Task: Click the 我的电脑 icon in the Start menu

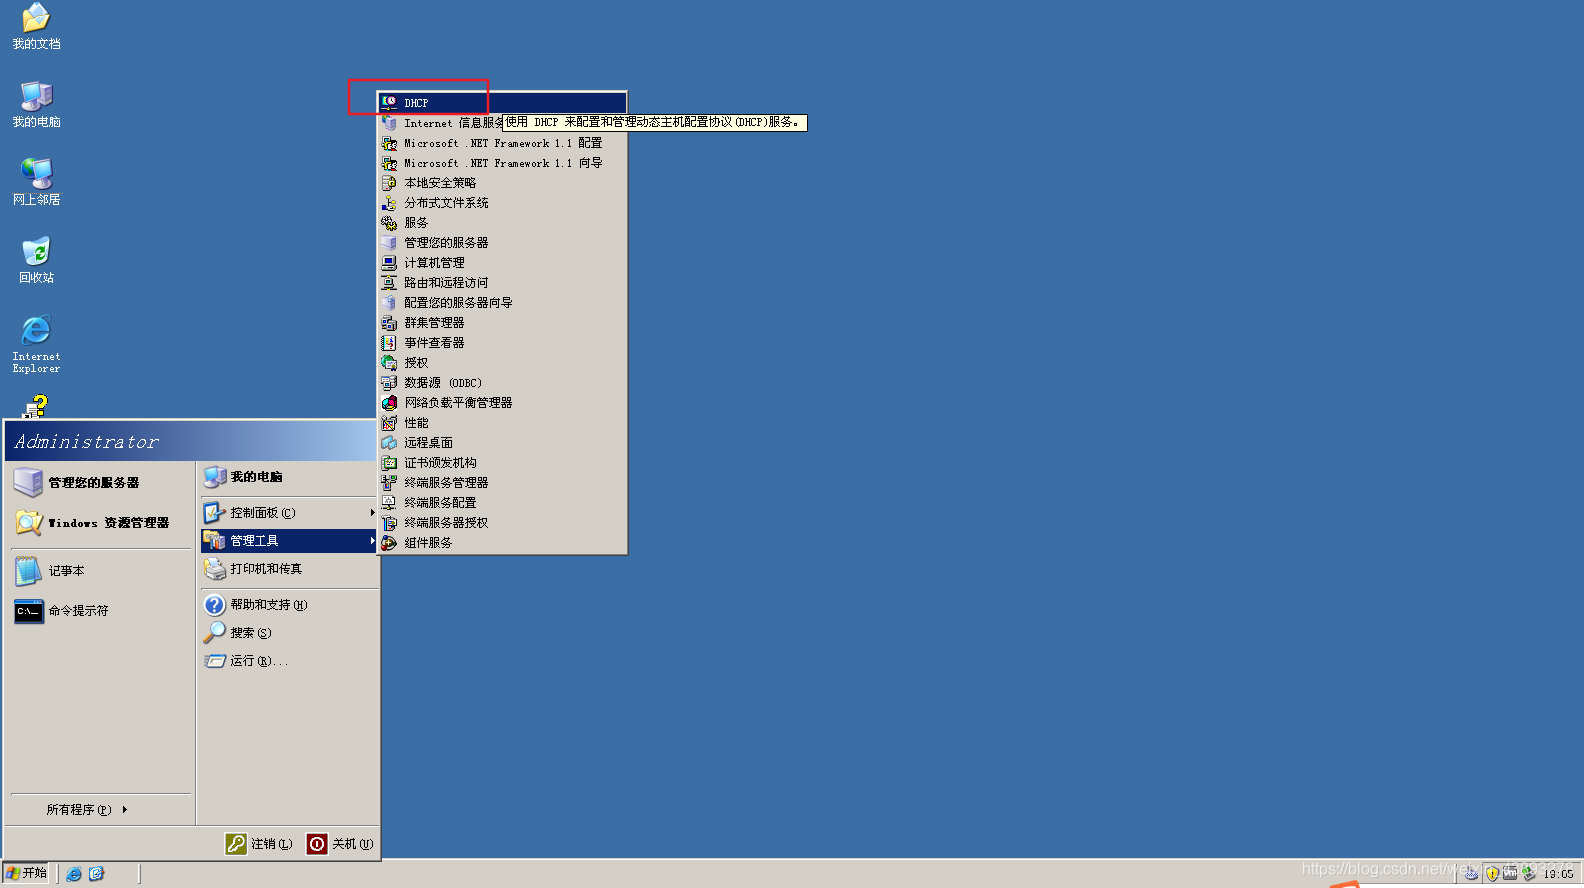Action: (215, 477)
